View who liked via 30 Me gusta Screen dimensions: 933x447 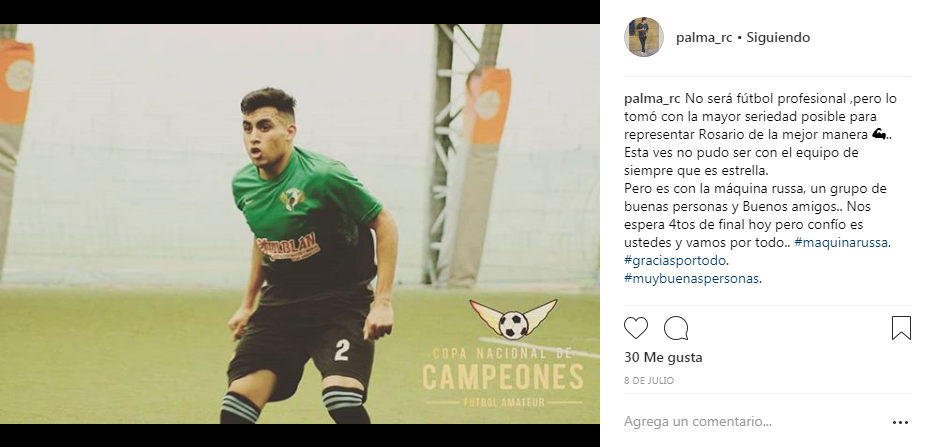click(663, 358)
